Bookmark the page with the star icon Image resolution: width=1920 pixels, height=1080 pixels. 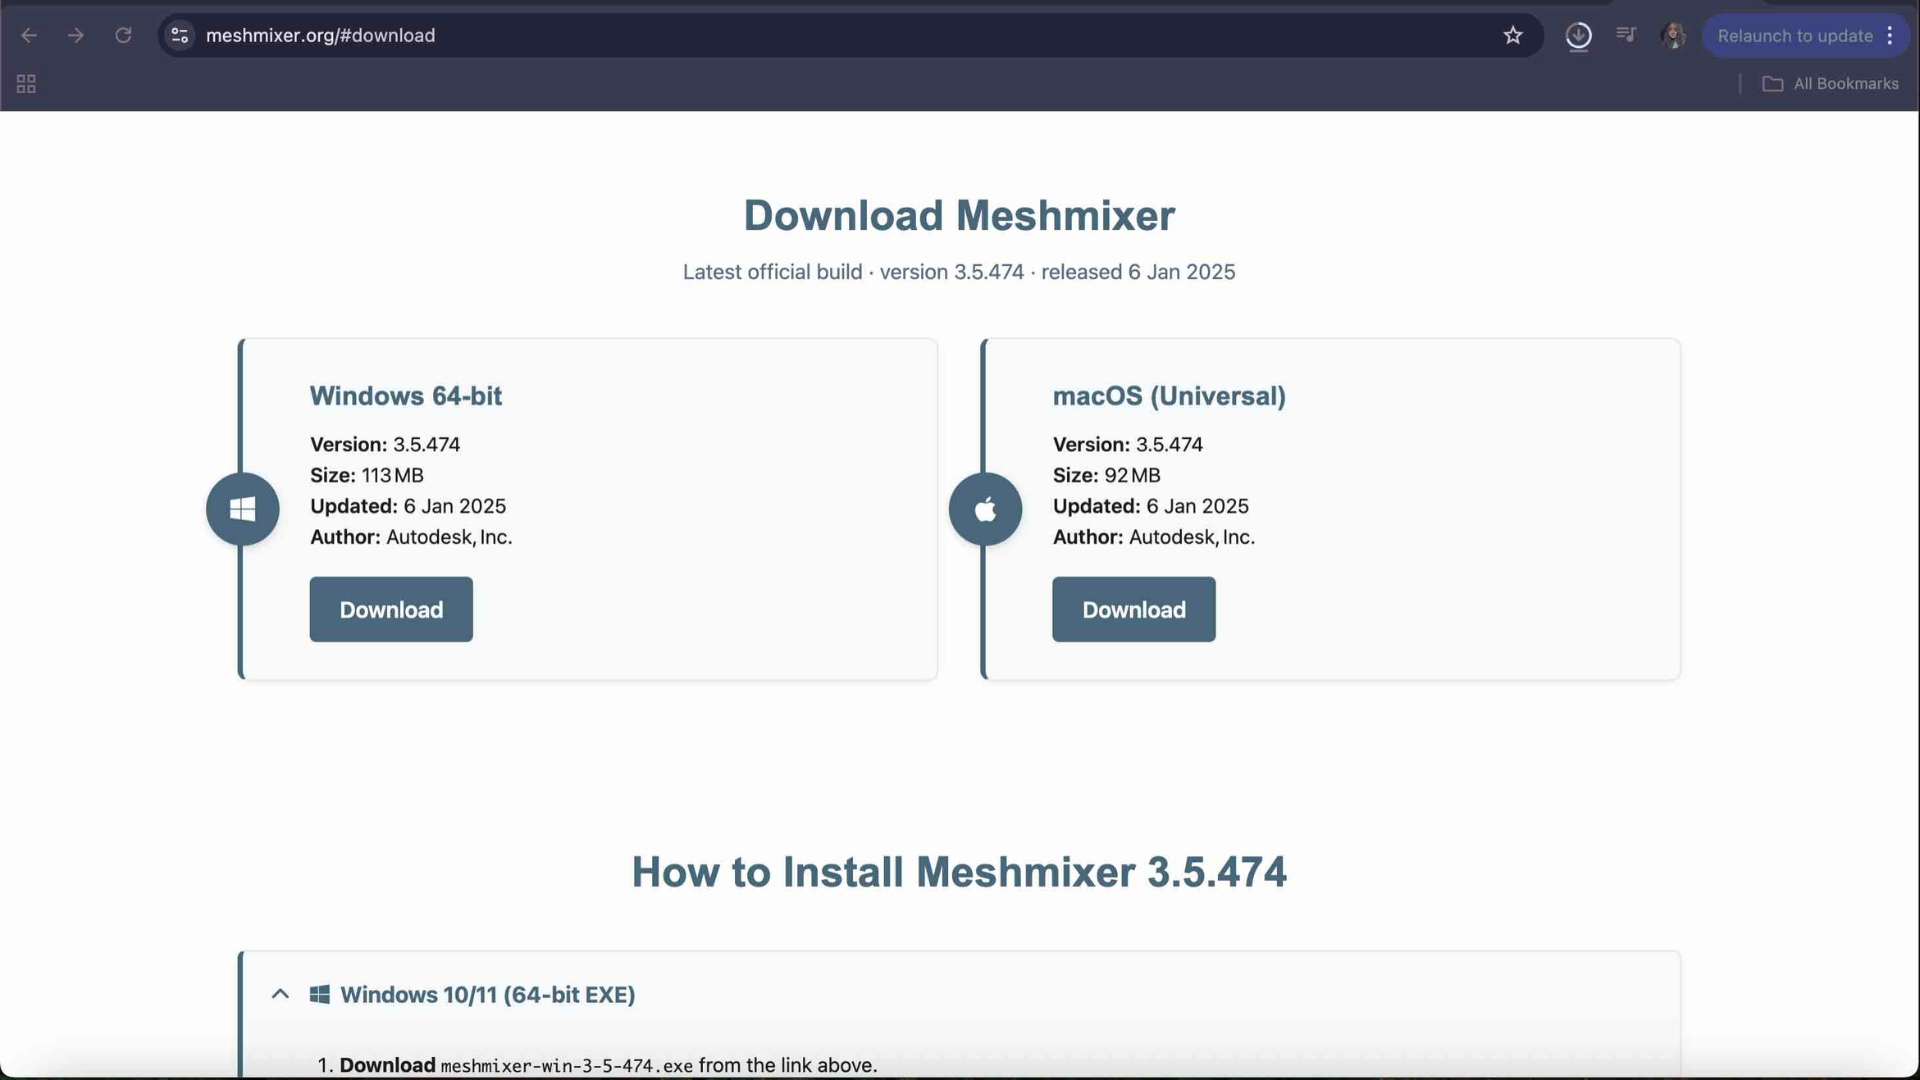pyautogui.click(x=1513, y=35)
